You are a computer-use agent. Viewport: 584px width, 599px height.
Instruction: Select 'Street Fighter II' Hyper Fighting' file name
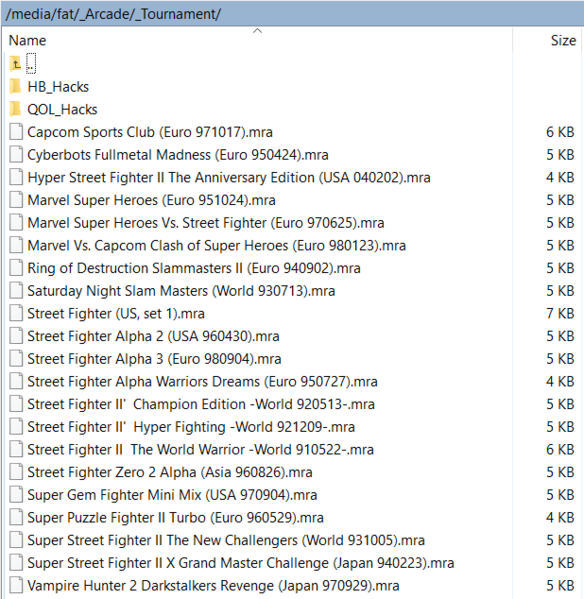tap(191, 427)
